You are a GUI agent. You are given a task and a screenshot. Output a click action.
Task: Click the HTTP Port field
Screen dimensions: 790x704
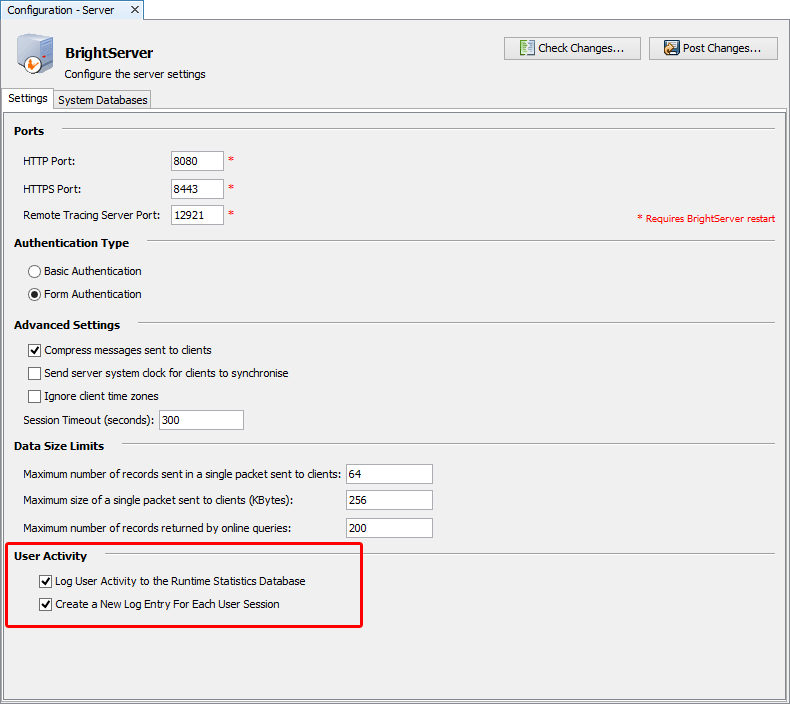click(197, 161)
